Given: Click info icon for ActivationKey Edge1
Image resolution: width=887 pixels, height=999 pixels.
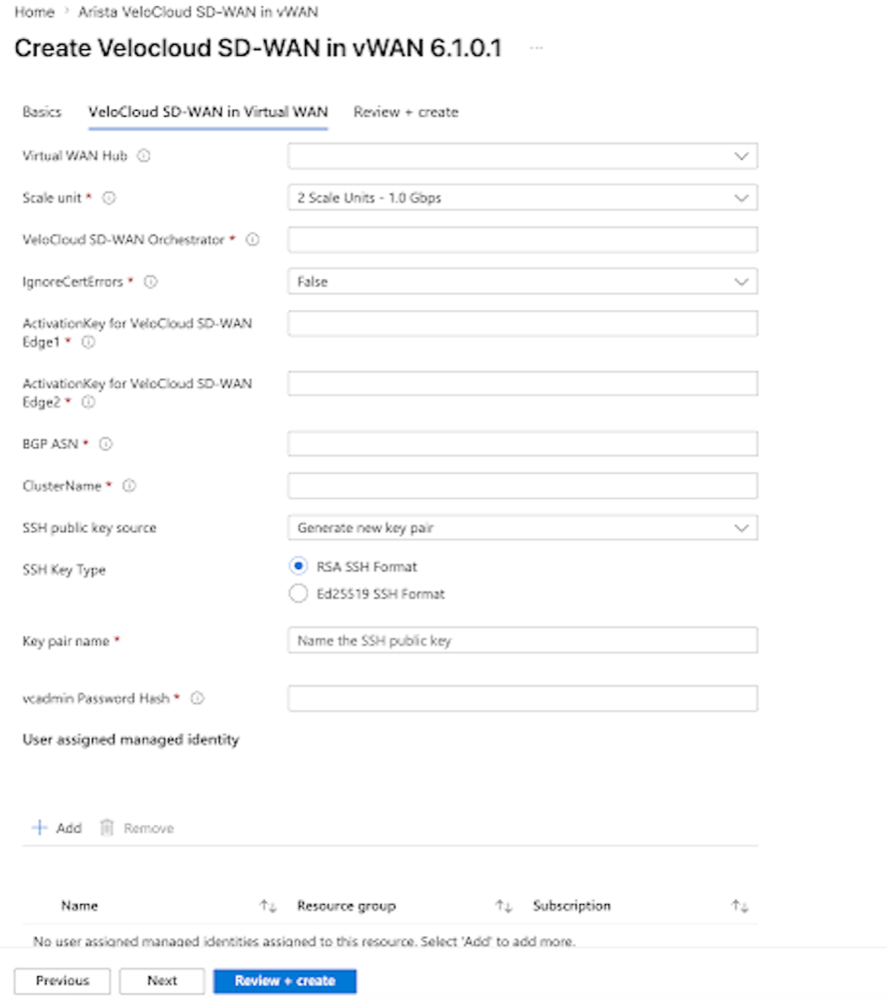Looking at the screenshot, I should coord(89,342).
